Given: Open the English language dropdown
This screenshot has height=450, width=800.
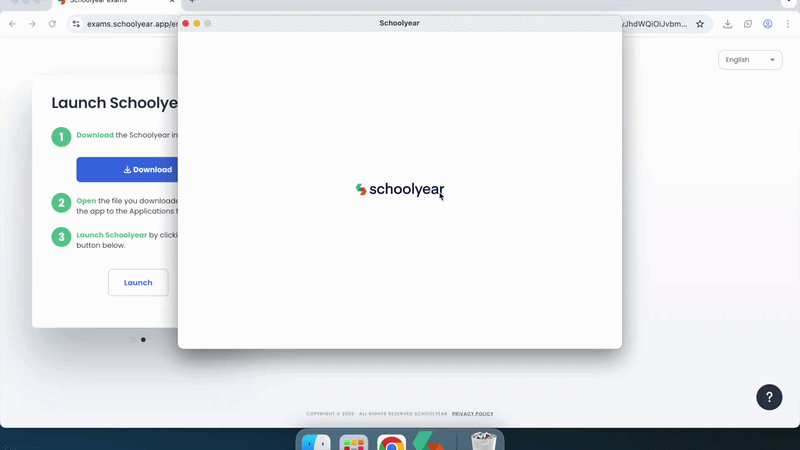Looking at the screenshot, I should click(750, 60).
